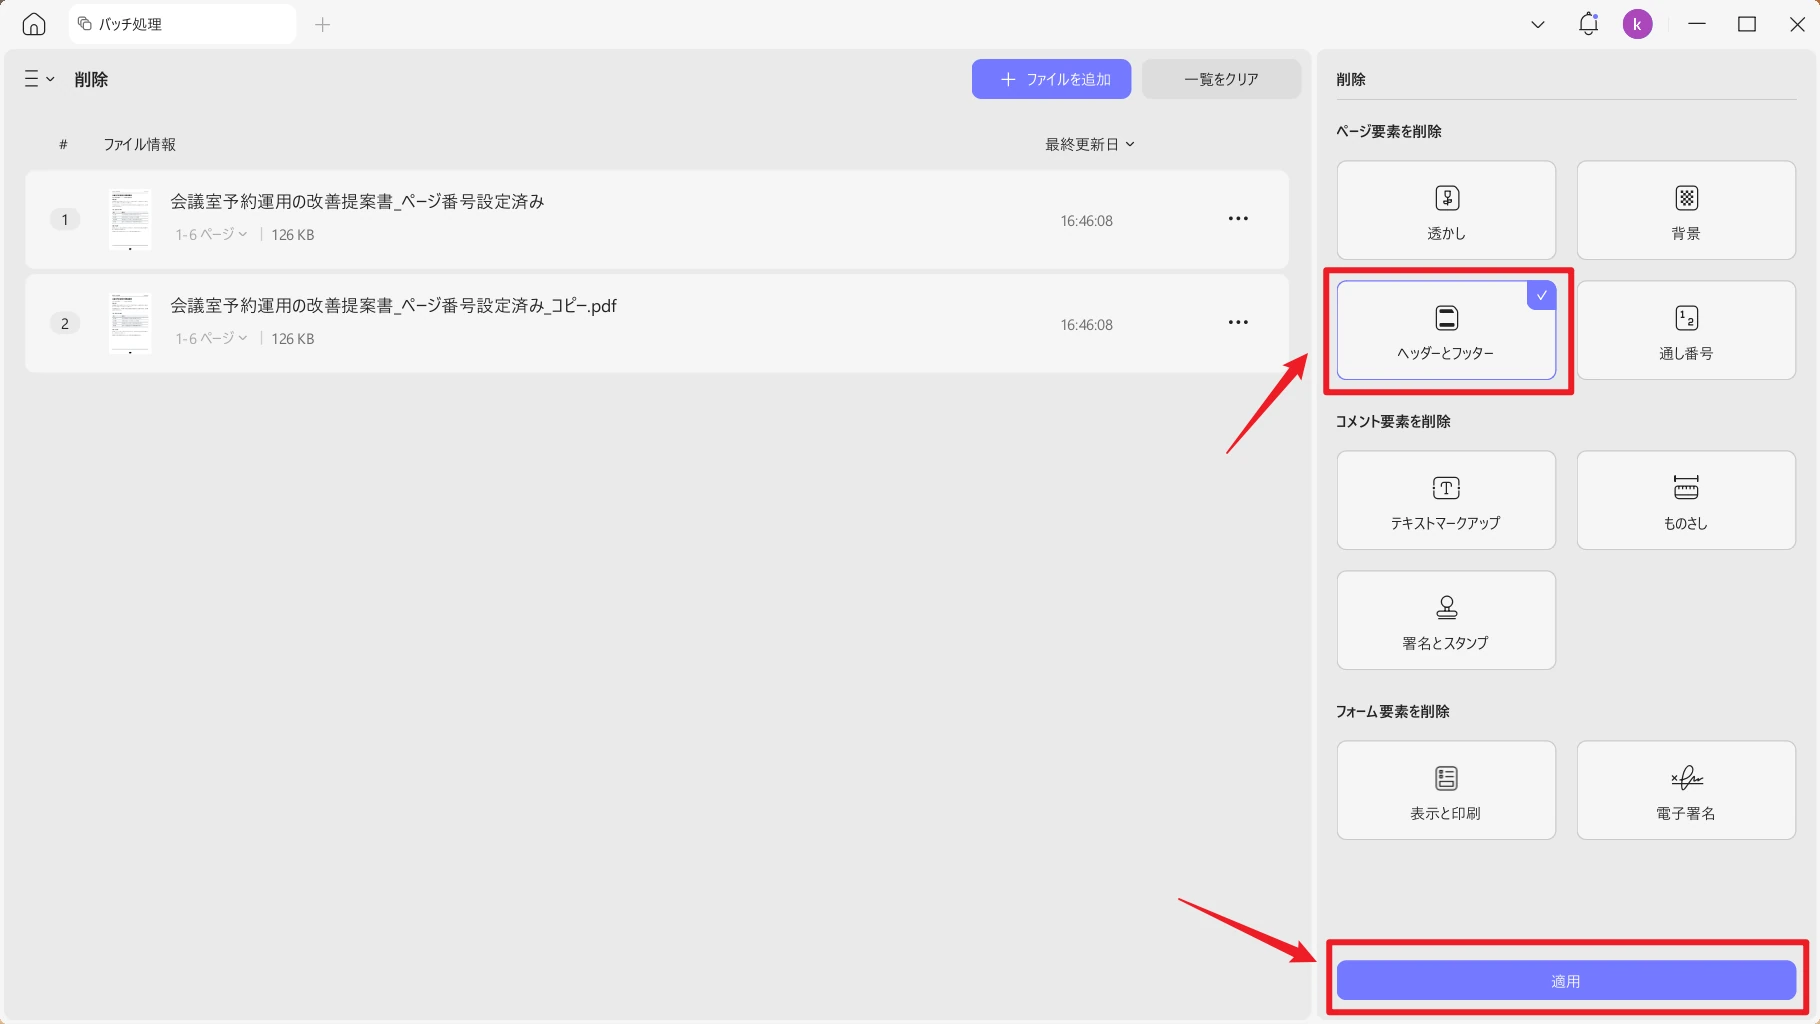This screenshot has width=1820, height=1024.
Task: Change sort by 最終更新日
Action: [x=1090, y=144]
